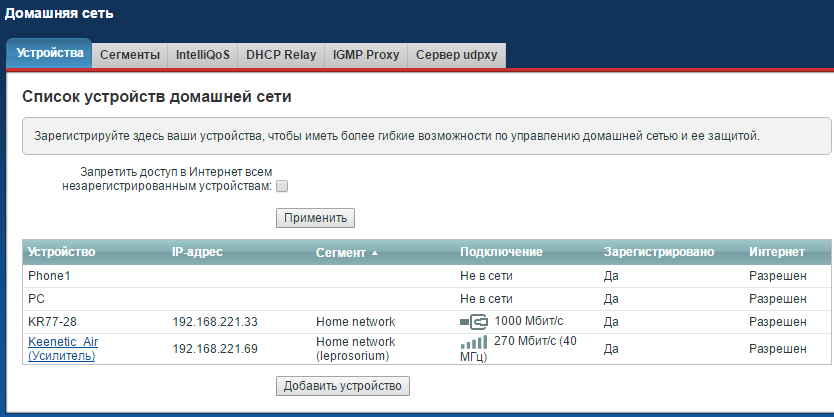Click the Wi-Fi signal bars icon for Keenetic_Air
Image resolution: width=834 pixels, height=417 pixels.
point(474,343)
